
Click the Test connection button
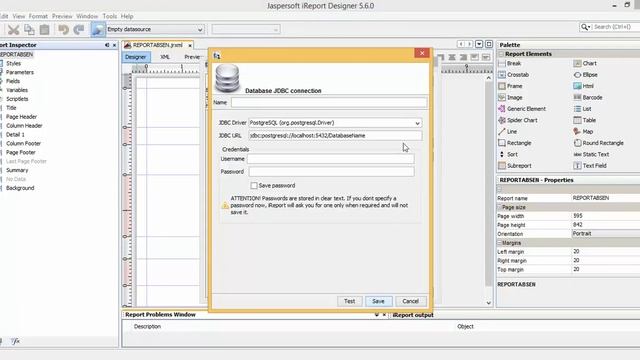pos(349,301)
